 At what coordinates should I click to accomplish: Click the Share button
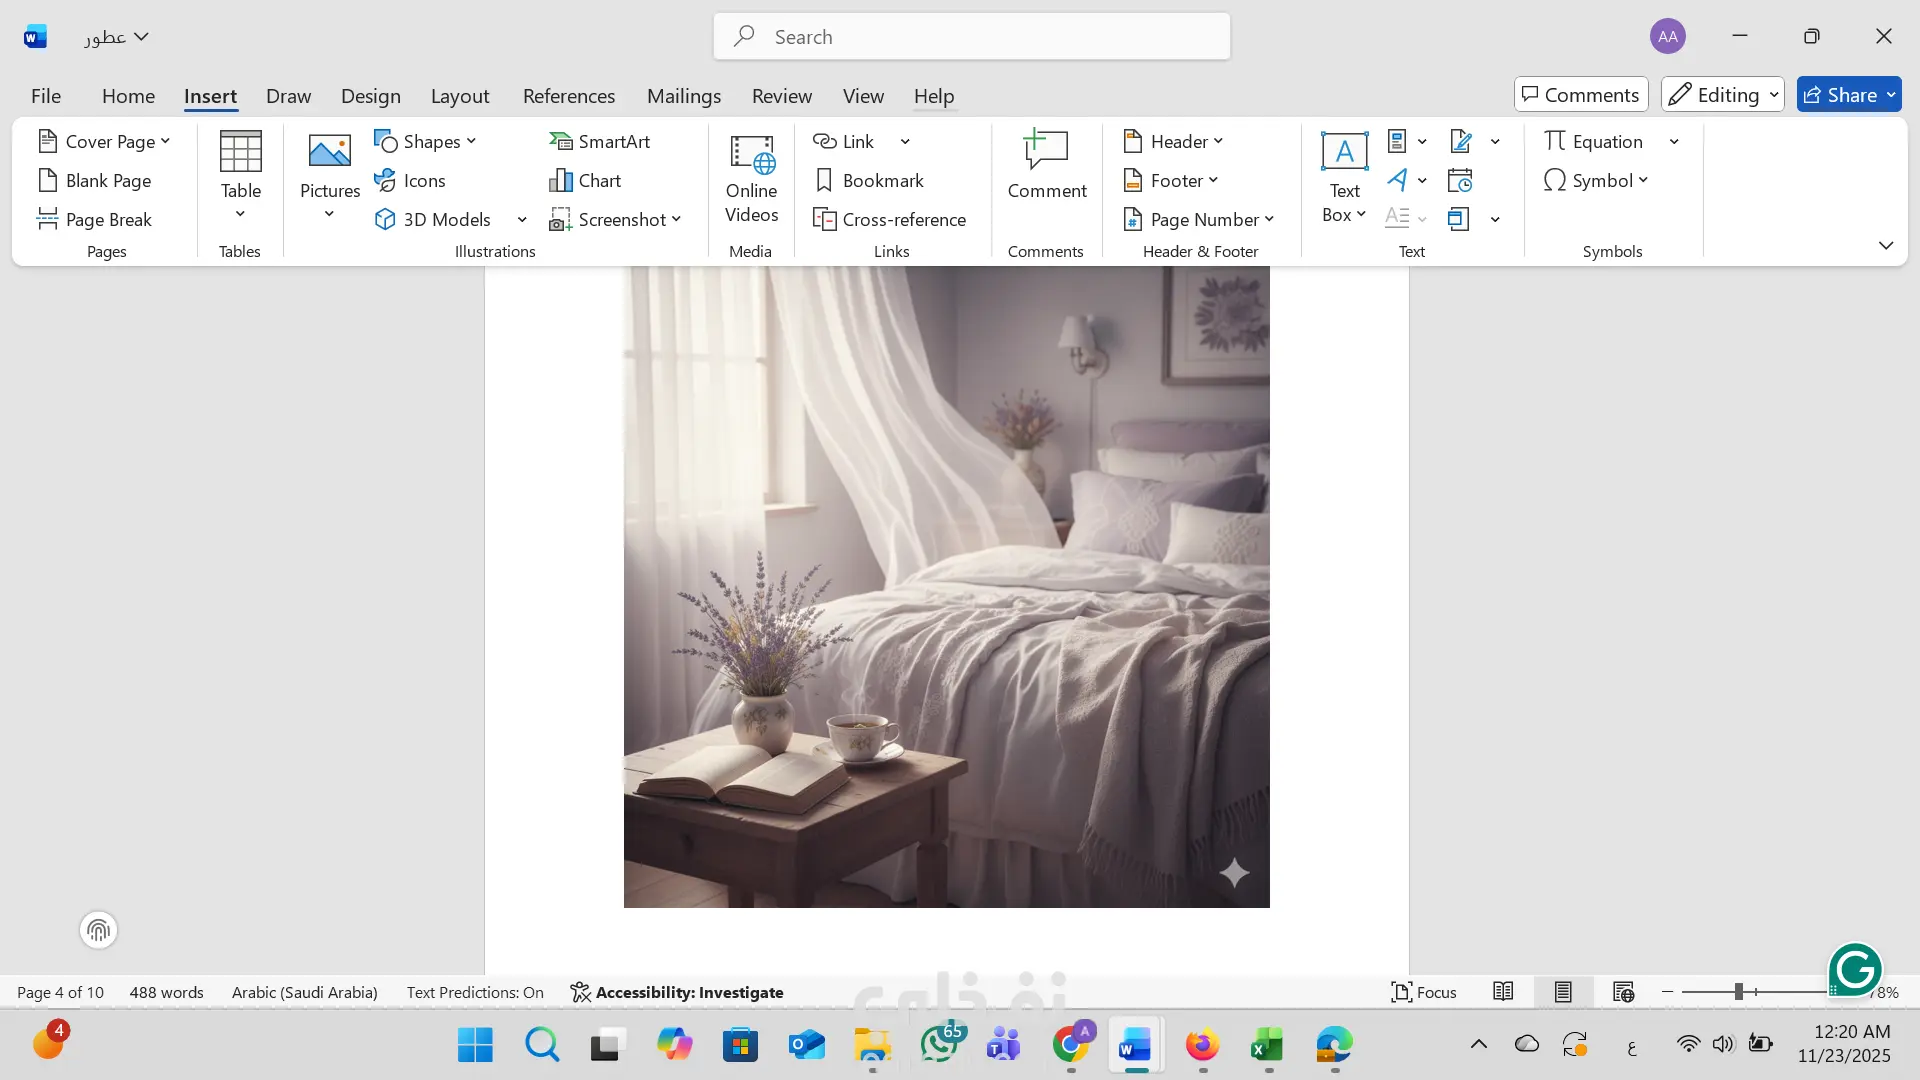(1840, 95)
